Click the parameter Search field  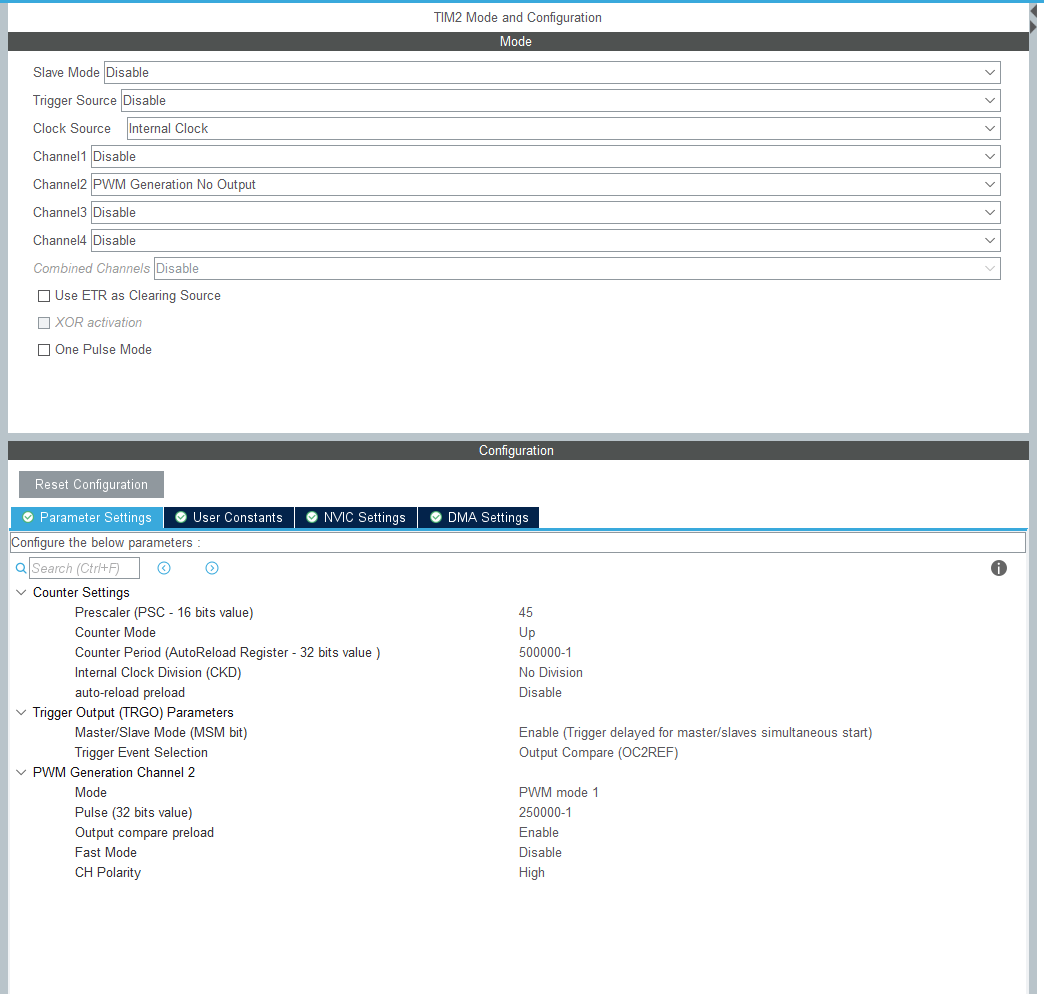[x=85, y=568]
